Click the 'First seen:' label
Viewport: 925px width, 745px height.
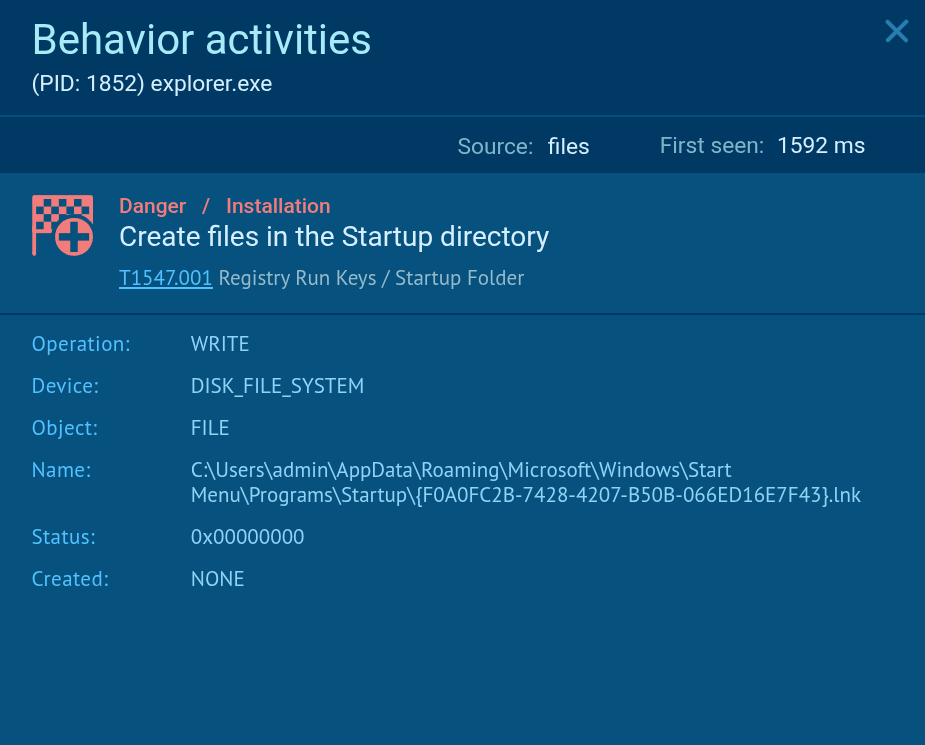711,146
